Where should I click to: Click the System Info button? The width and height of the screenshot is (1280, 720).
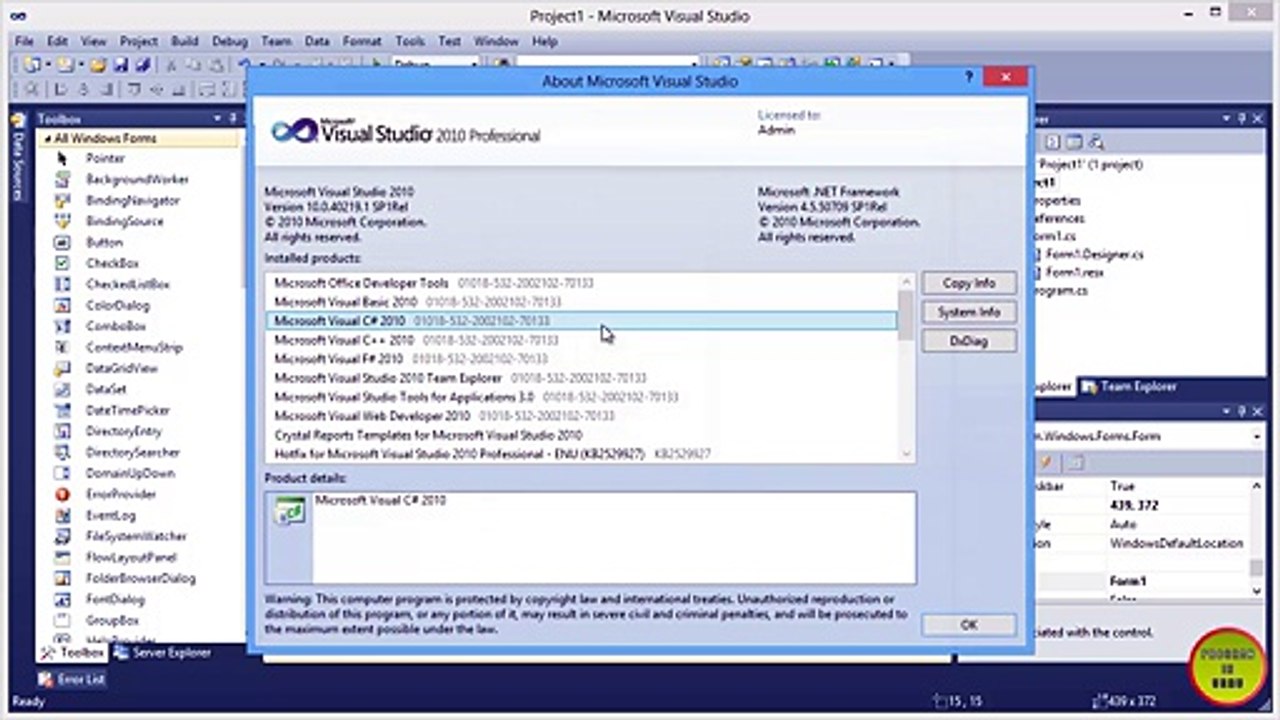pos(969,312)
